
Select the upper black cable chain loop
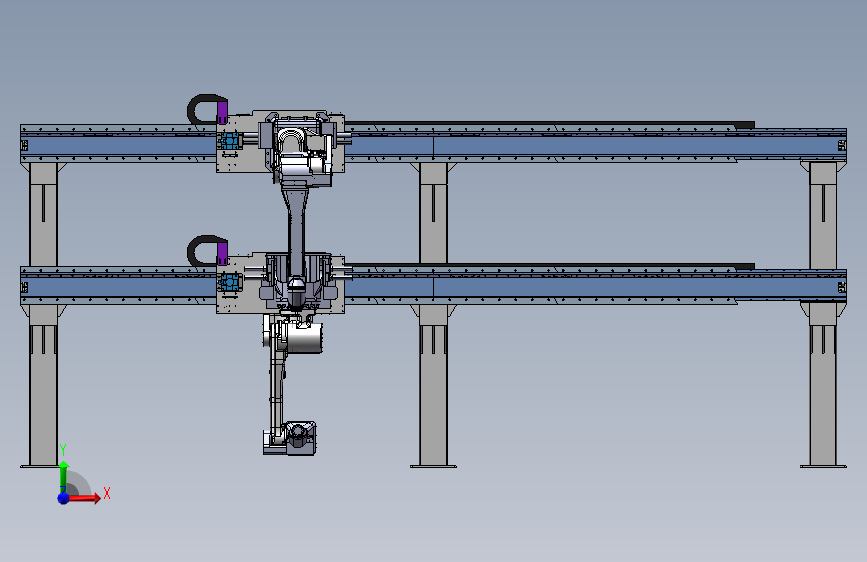point(202,108)
